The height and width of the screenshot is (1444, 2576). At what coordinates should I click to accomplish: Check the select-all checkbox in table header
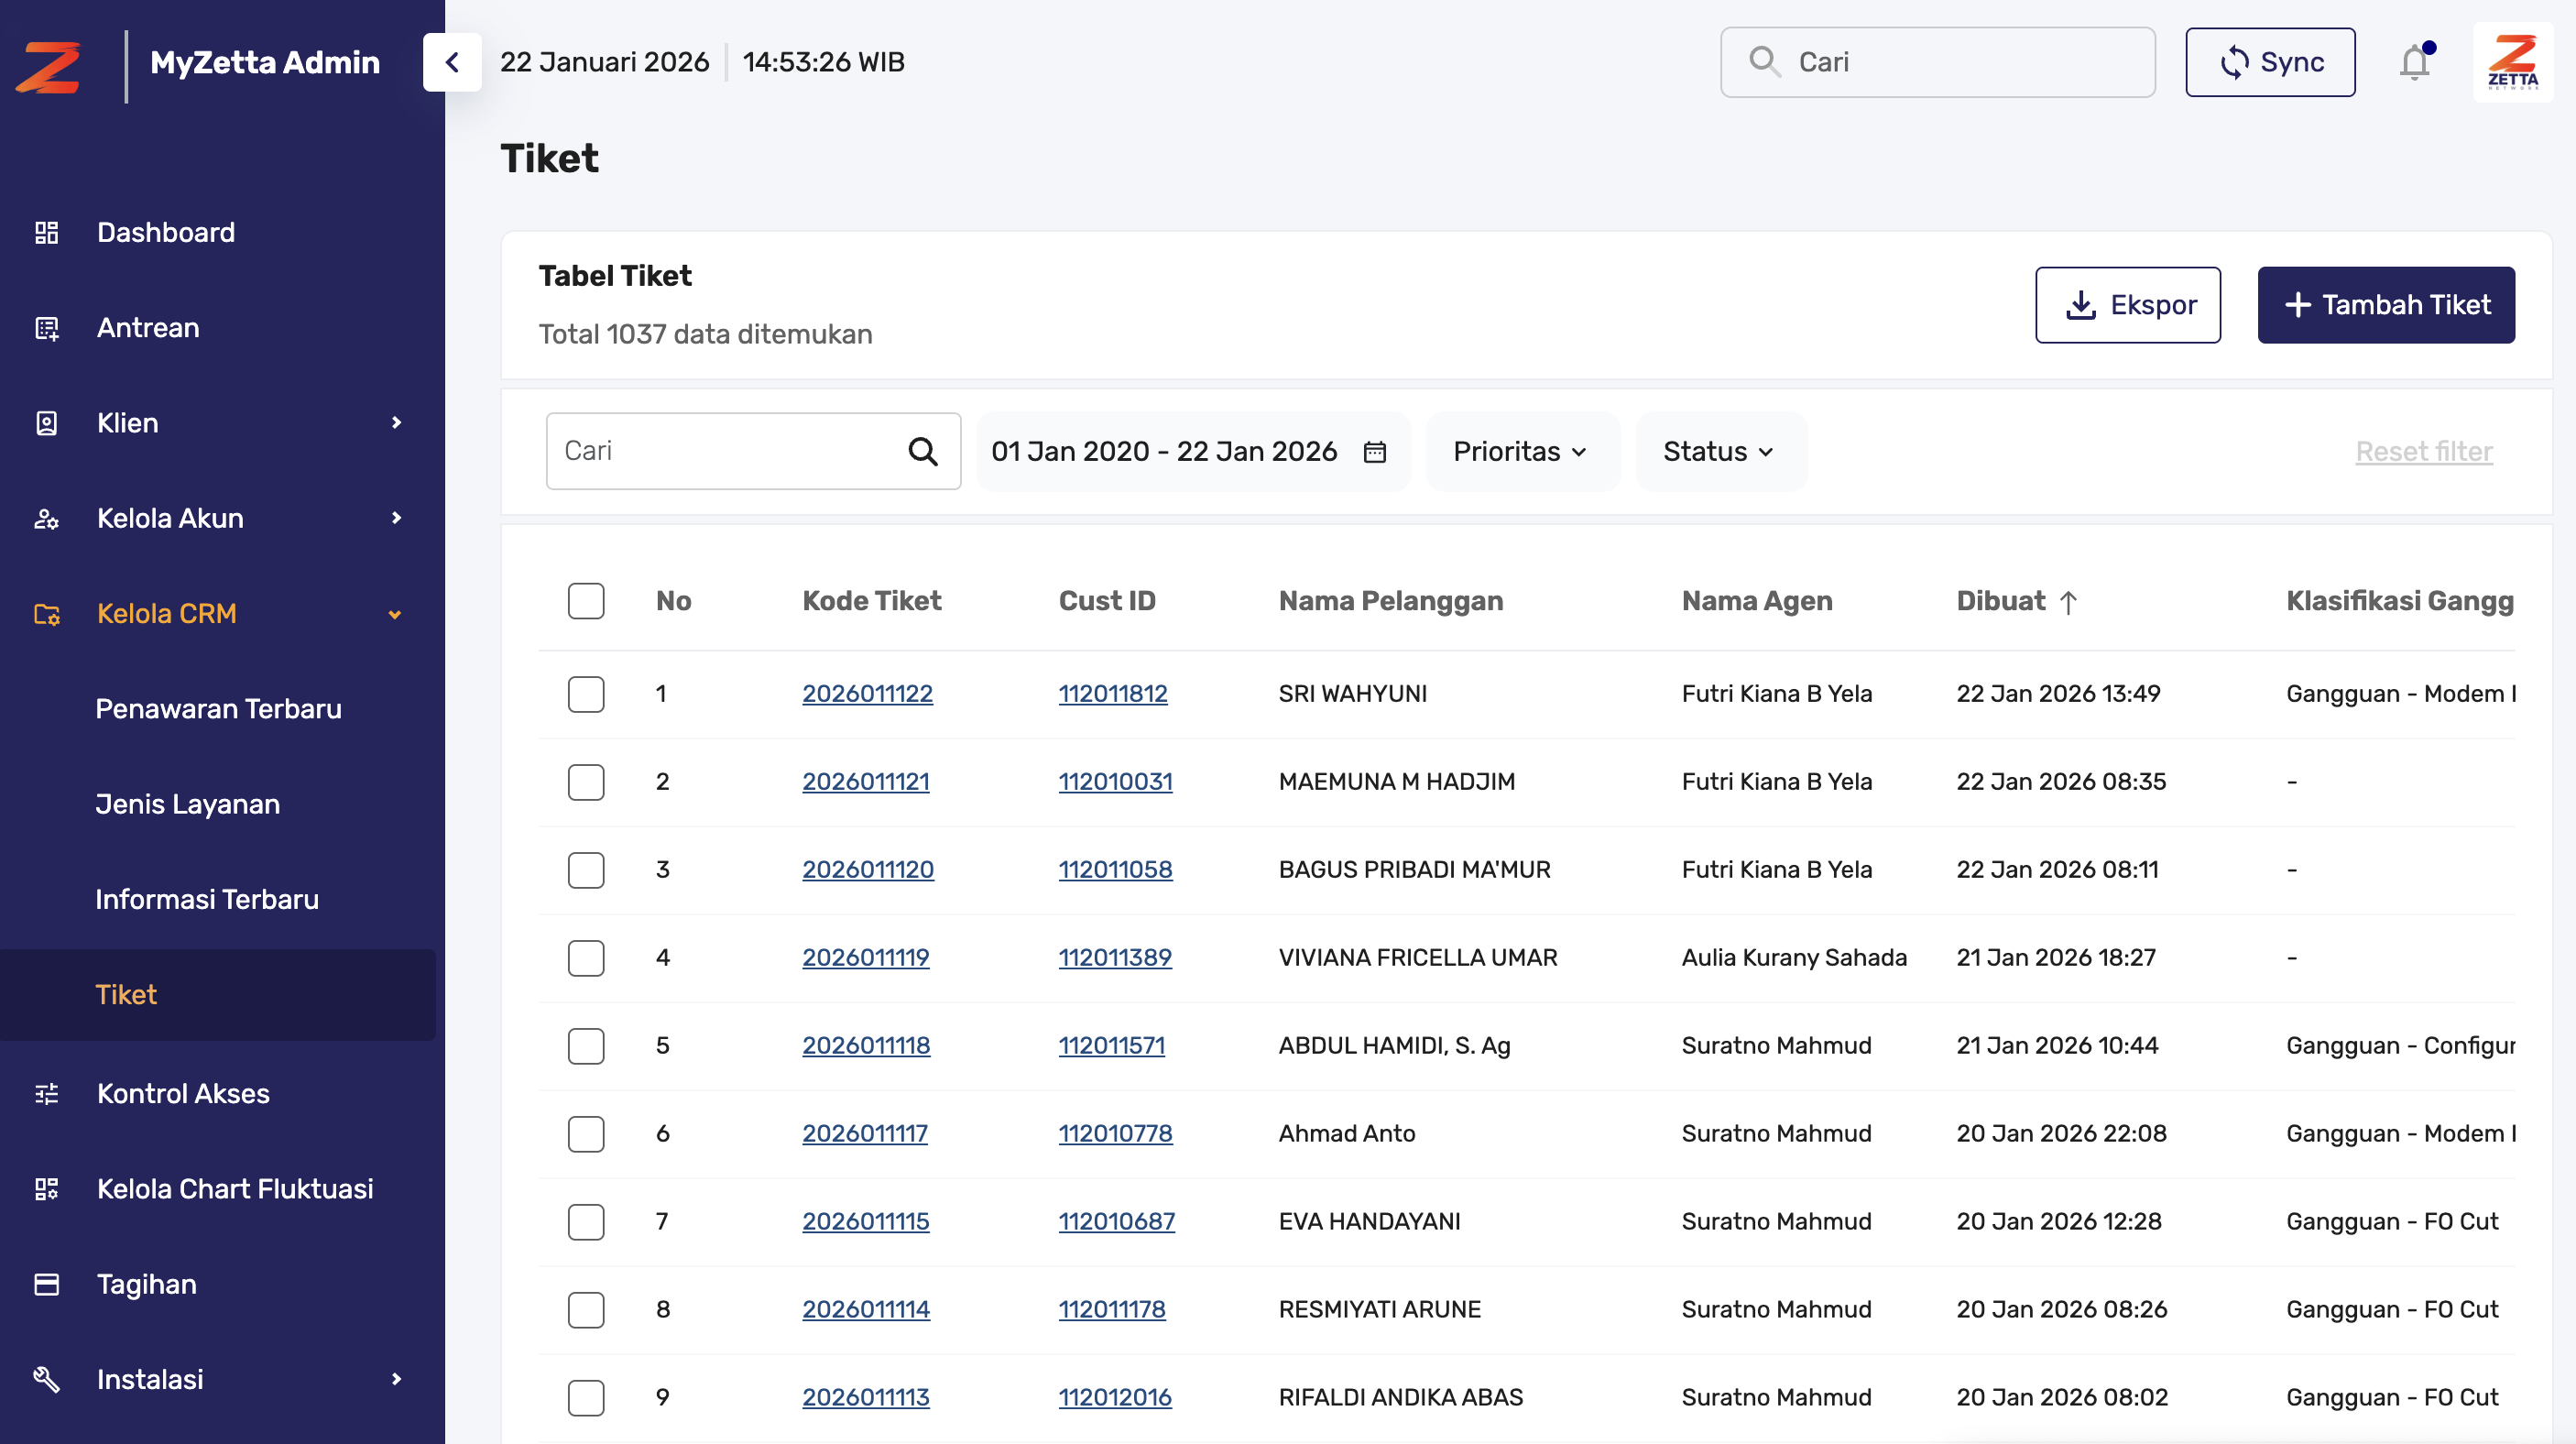click(586, 600)
